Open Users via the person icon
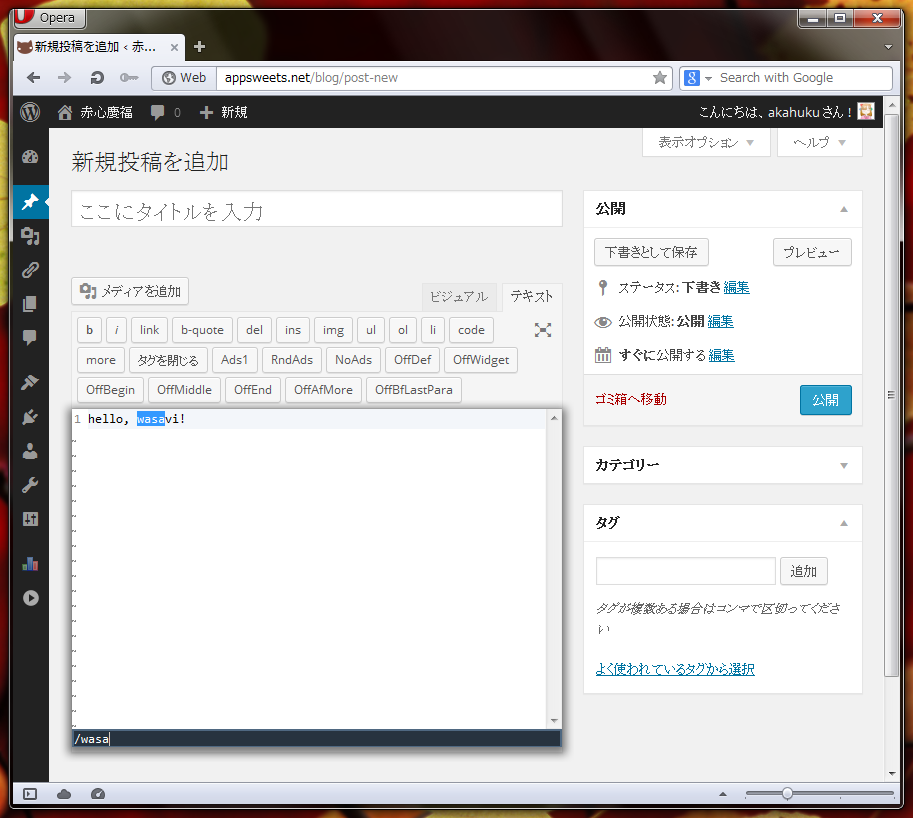 30,450
